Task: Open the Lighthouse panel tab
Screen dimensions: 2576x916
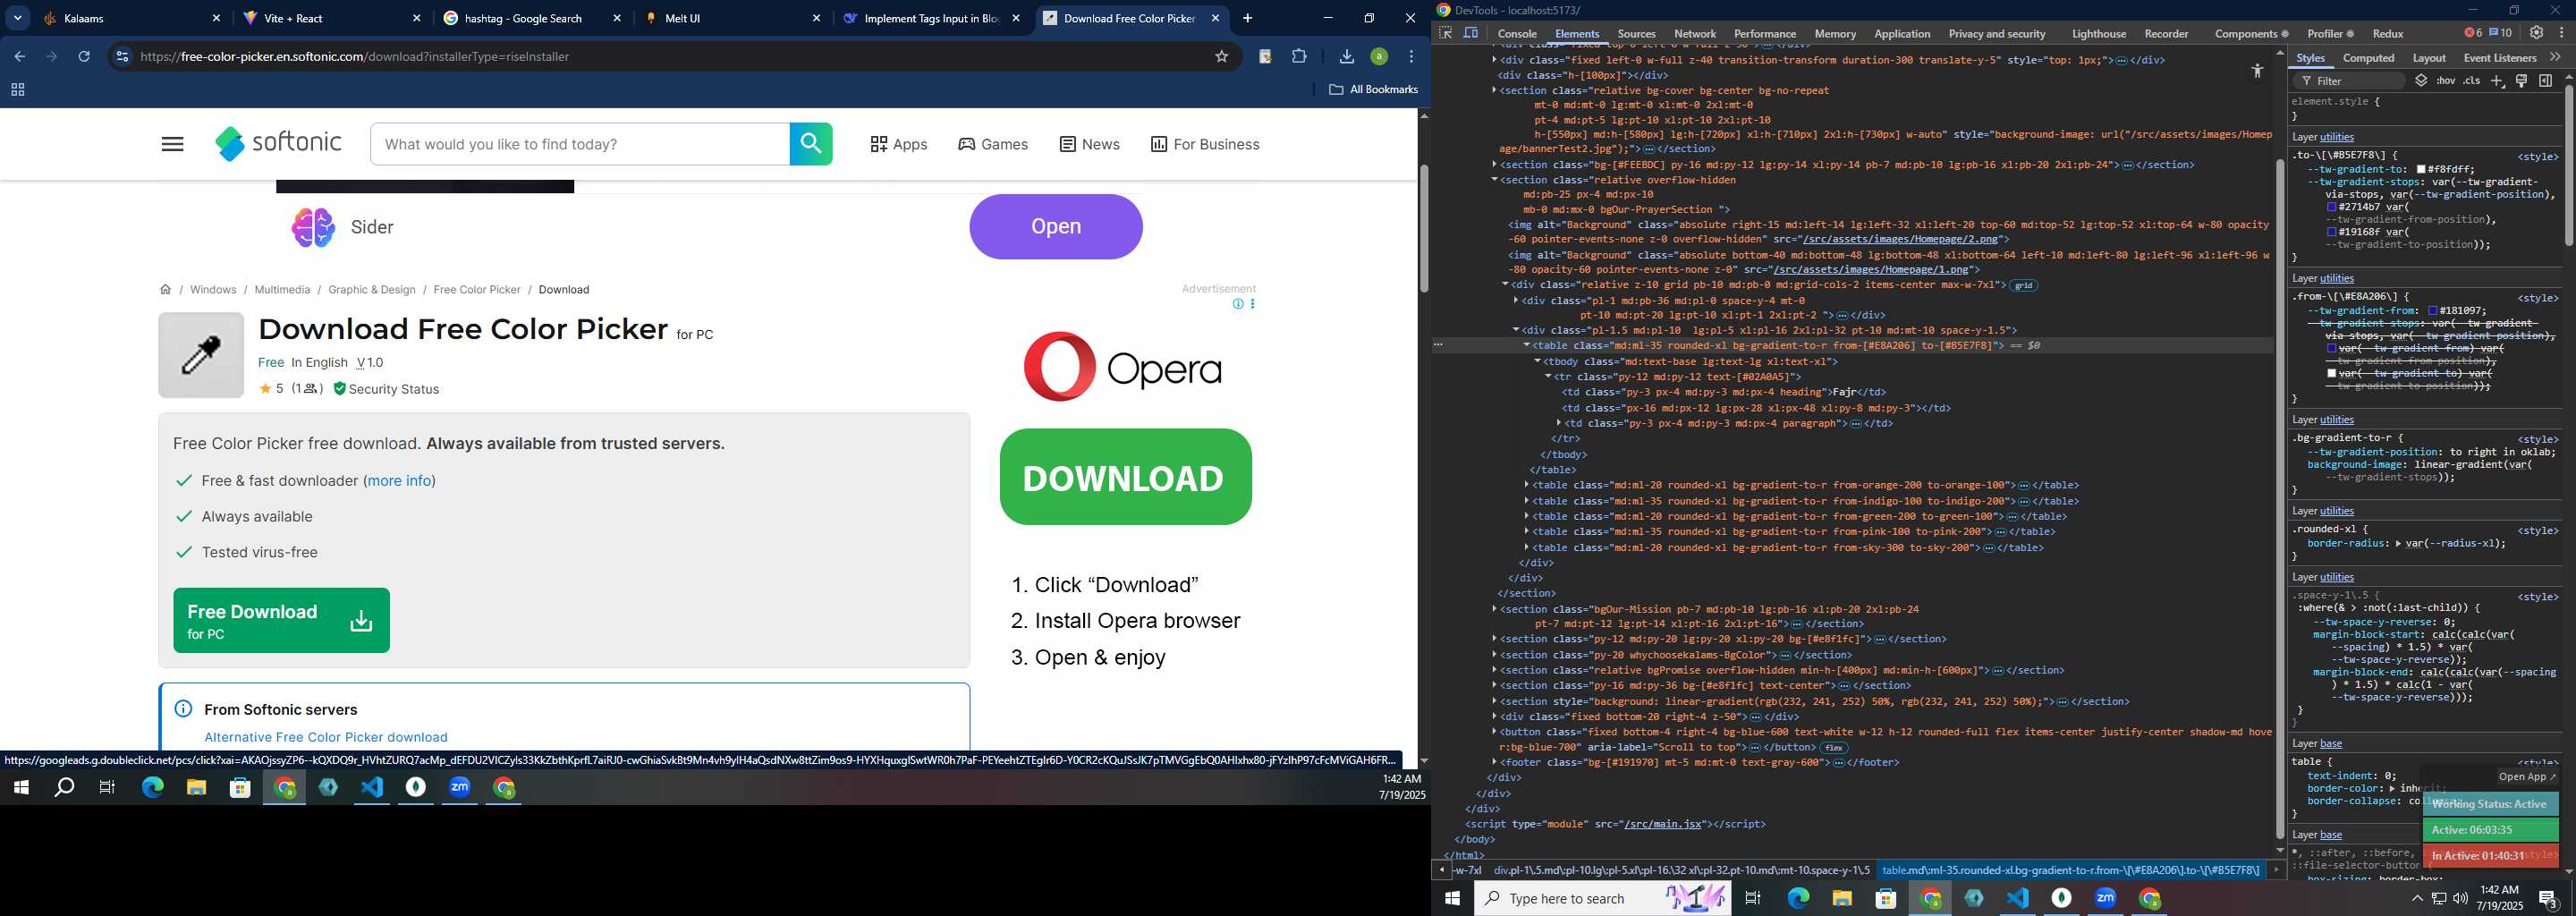Action: coord(2098,34)
